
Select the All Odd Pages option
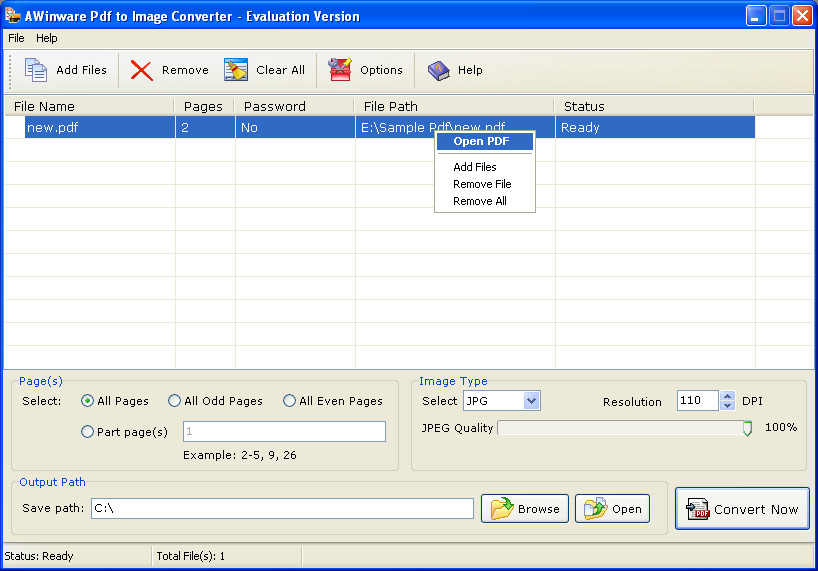(174, 400)
